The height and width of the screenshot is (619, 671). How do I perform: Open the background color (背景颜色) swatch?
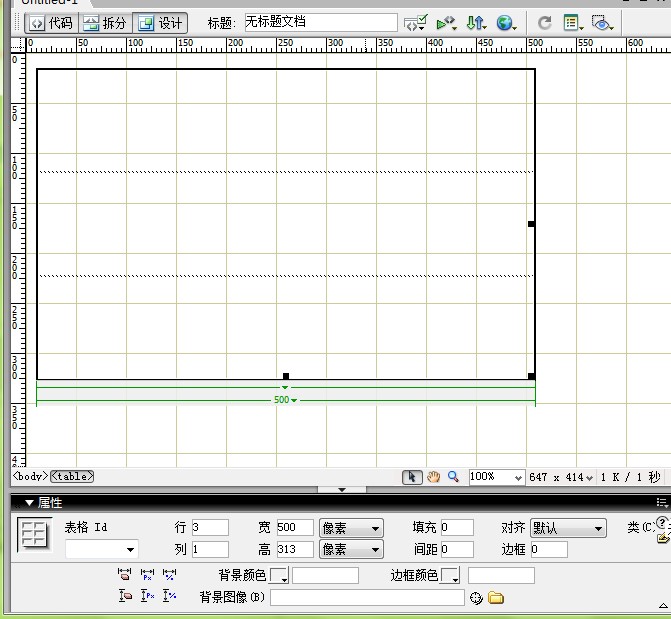[x=279, y=575]
